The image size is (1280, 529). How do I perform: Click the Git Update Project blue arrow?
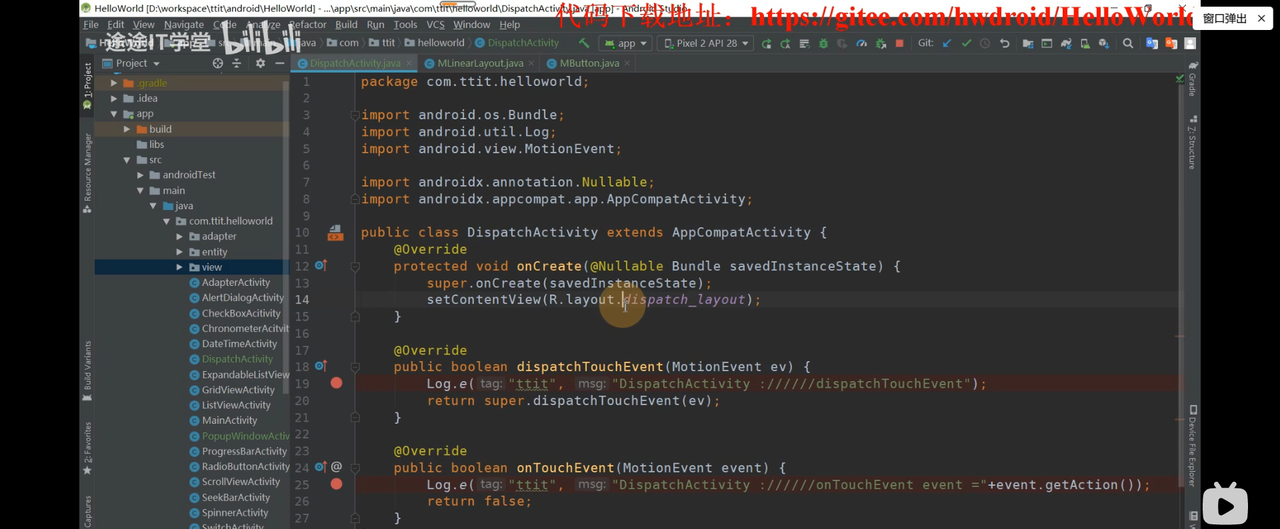click(x=947, y=43)
